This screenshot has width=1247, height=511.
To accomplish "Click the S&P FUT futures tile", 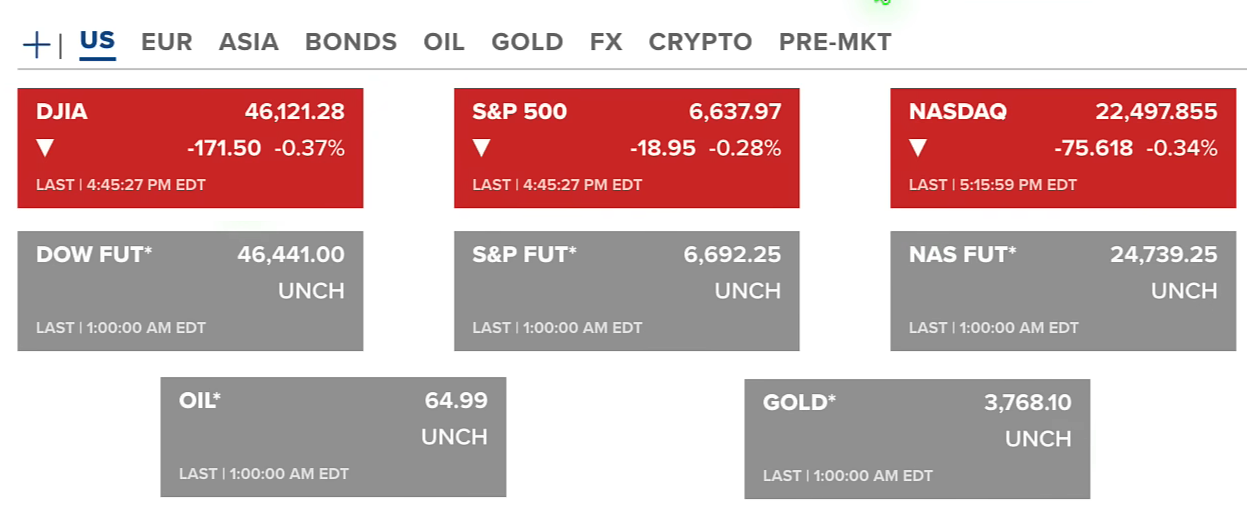I will point(627,291).
